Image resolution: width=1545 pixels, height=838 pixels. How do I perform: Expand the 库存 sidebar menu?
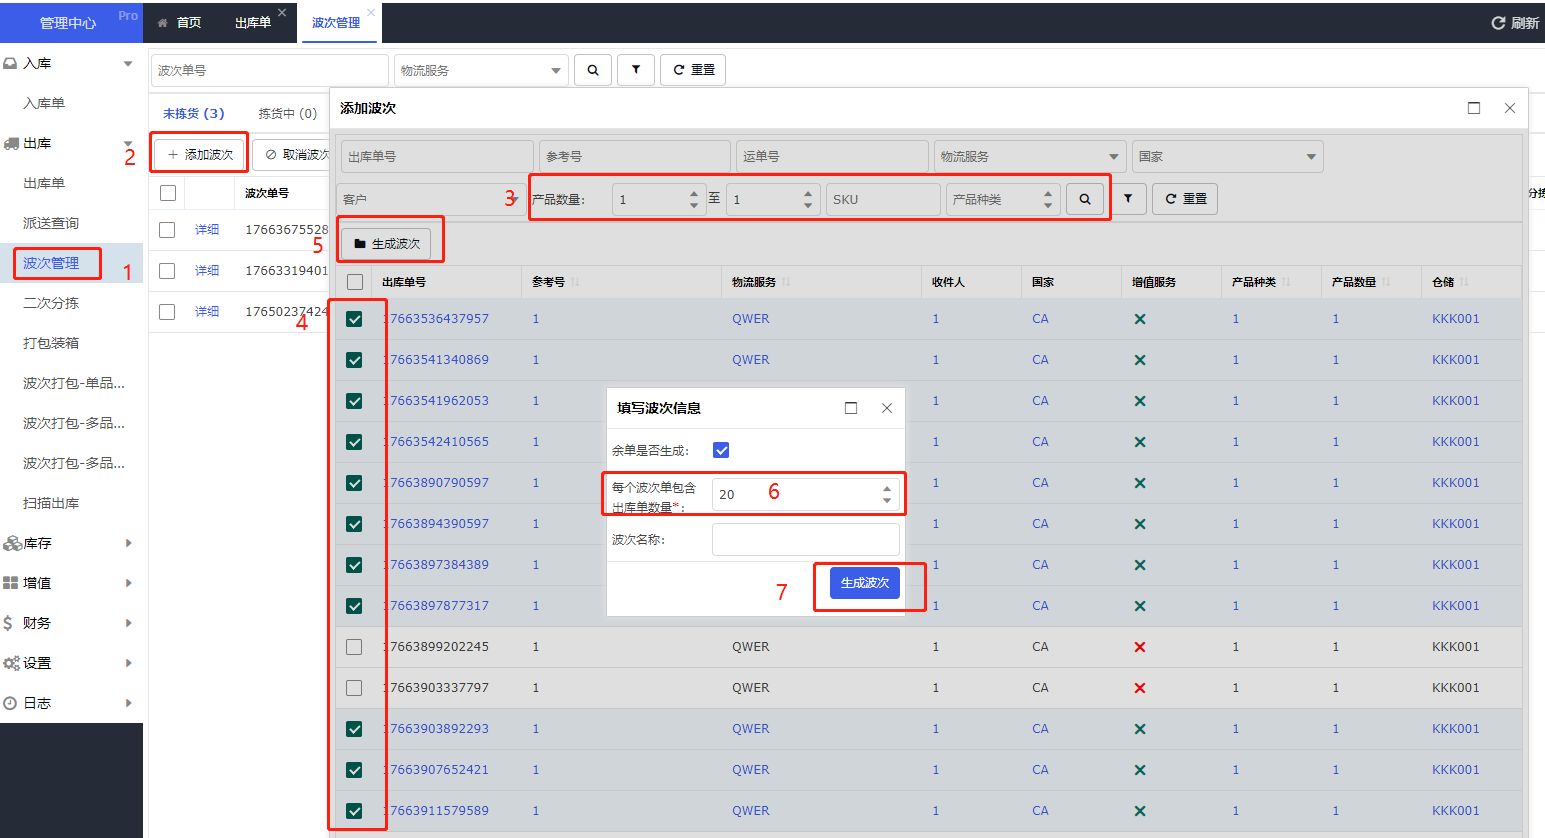[x=72, y=543]
